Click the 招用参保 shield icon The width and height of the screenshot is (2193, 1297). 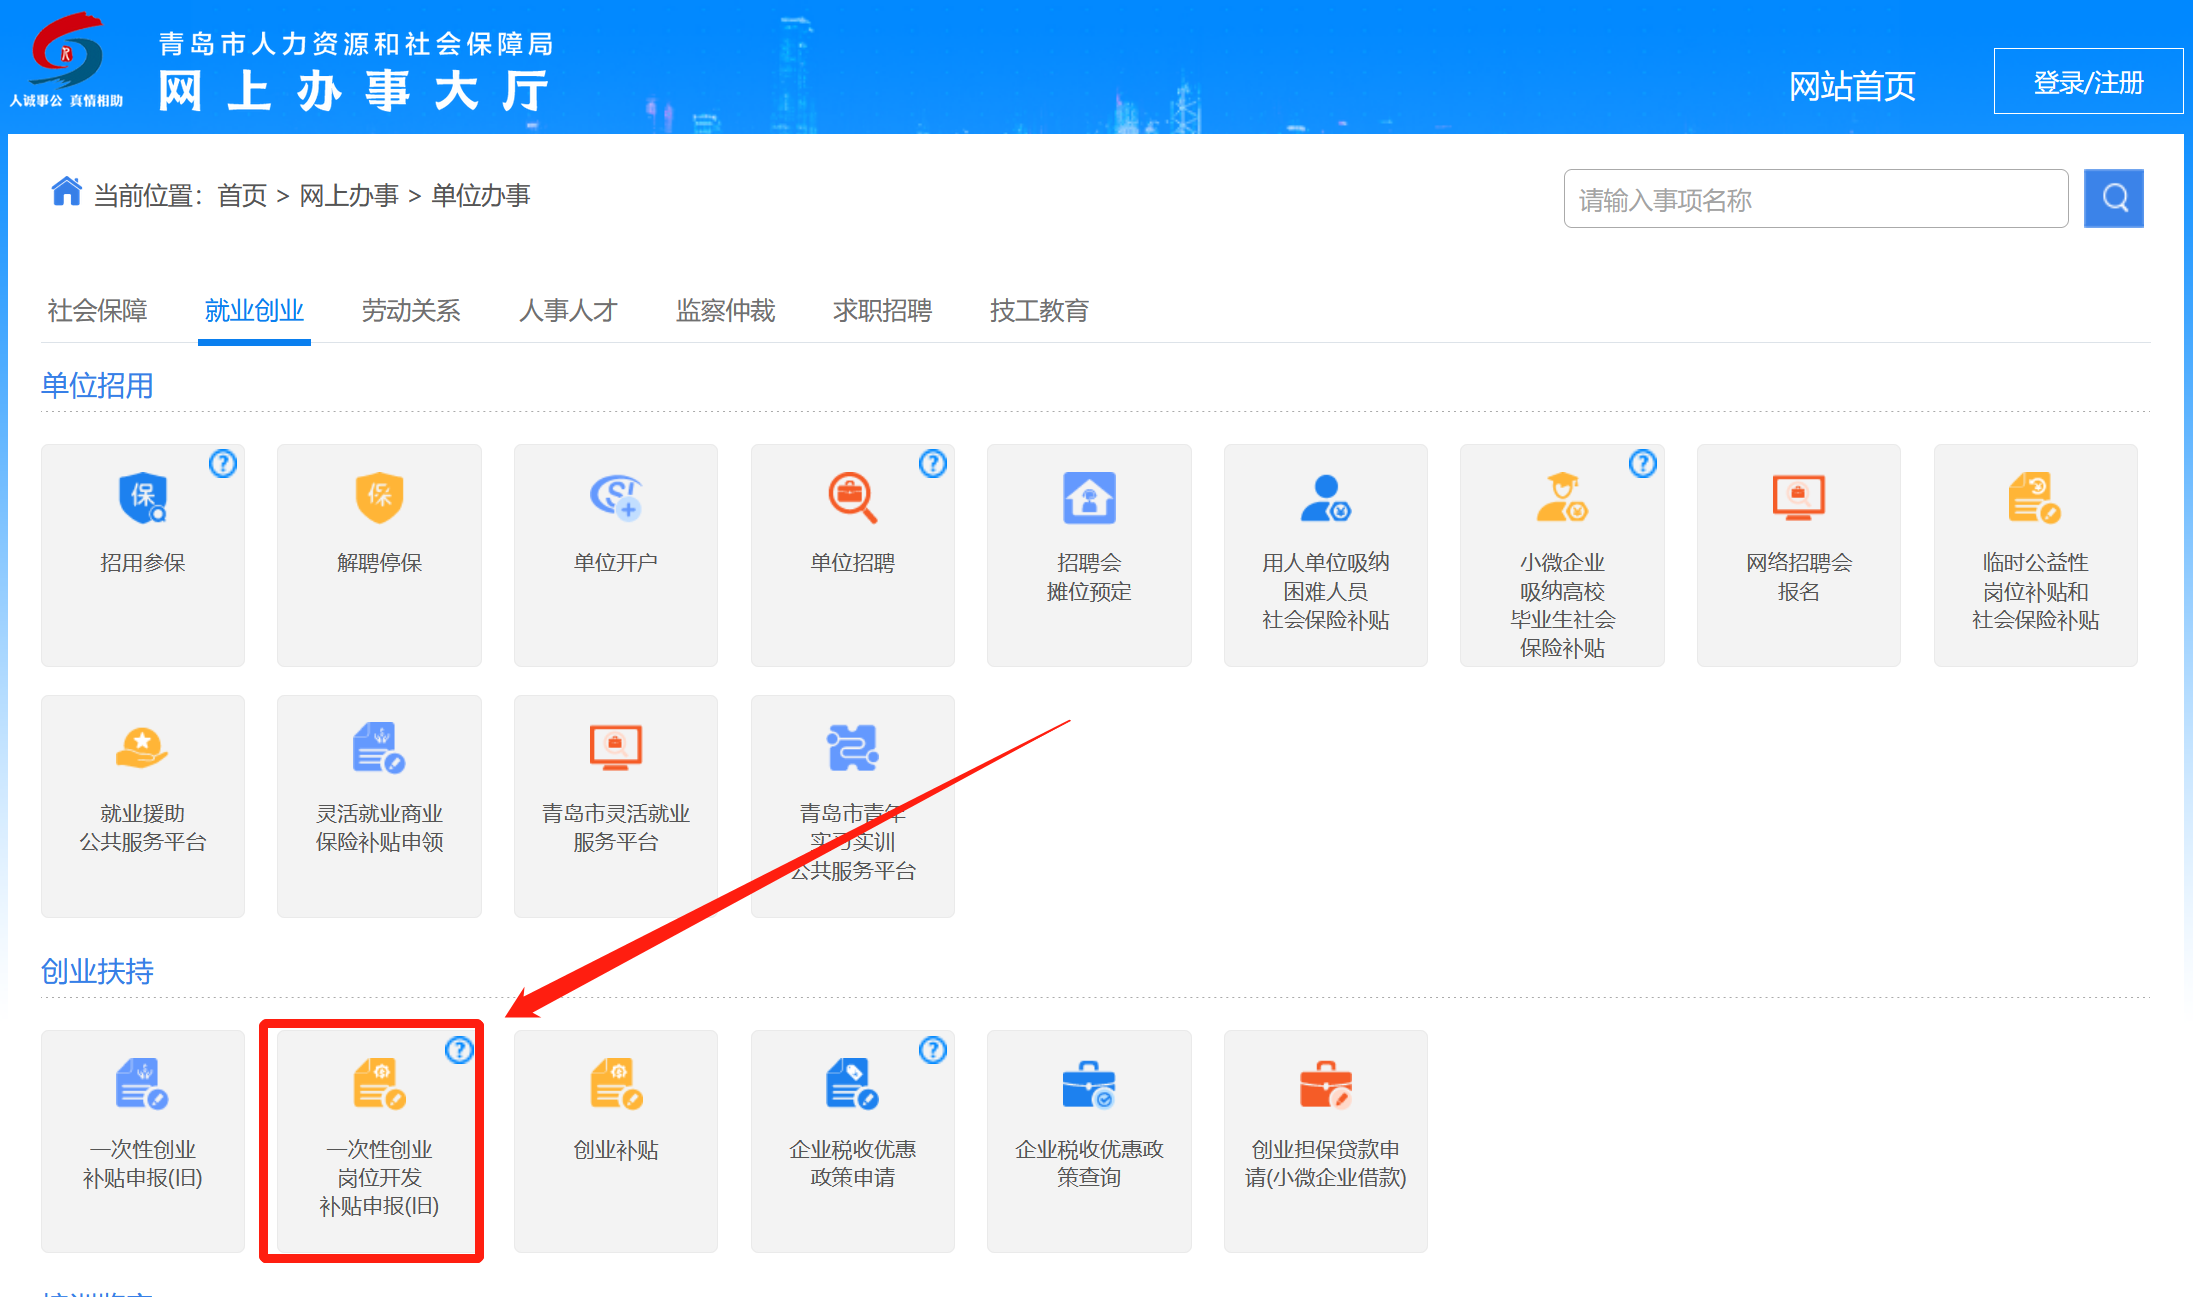click(x=143, y=498)
